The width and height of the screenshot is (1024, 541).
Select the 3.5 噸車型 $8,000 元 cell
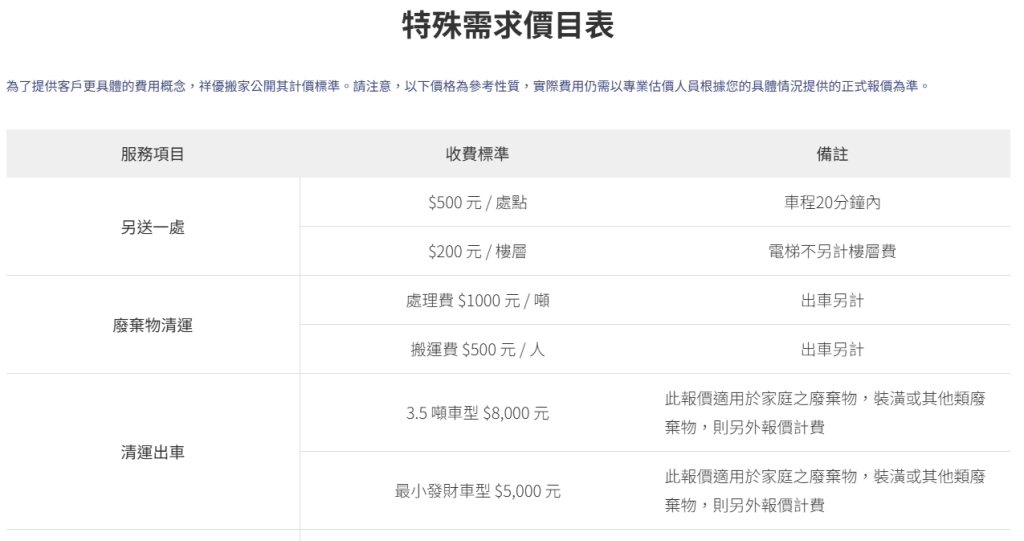[x=477, y=413]
